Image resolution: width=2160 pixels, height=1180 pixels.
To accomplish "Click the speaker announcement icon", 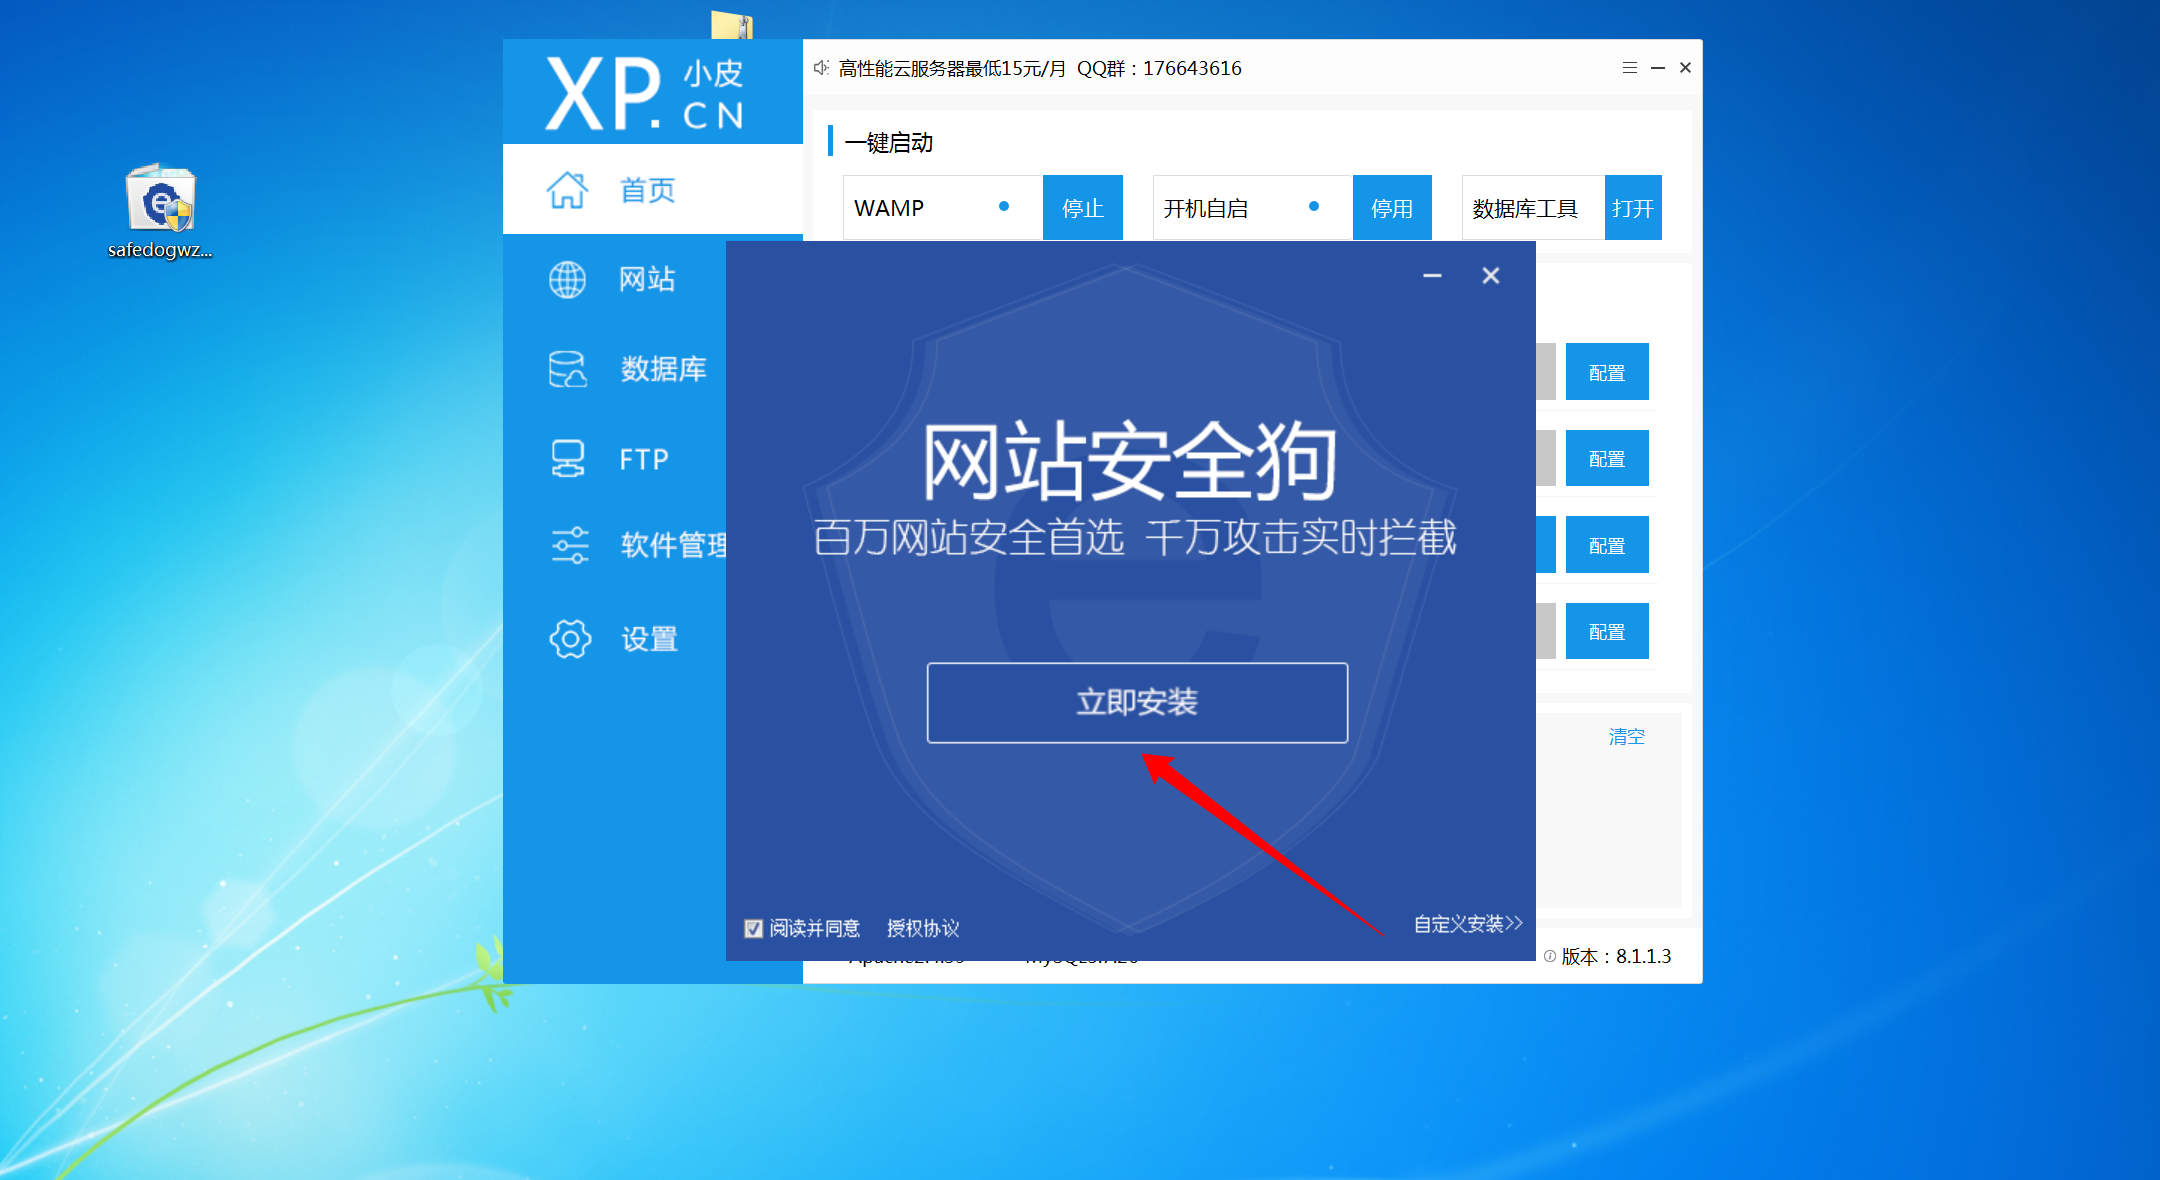I will (821, 68).
